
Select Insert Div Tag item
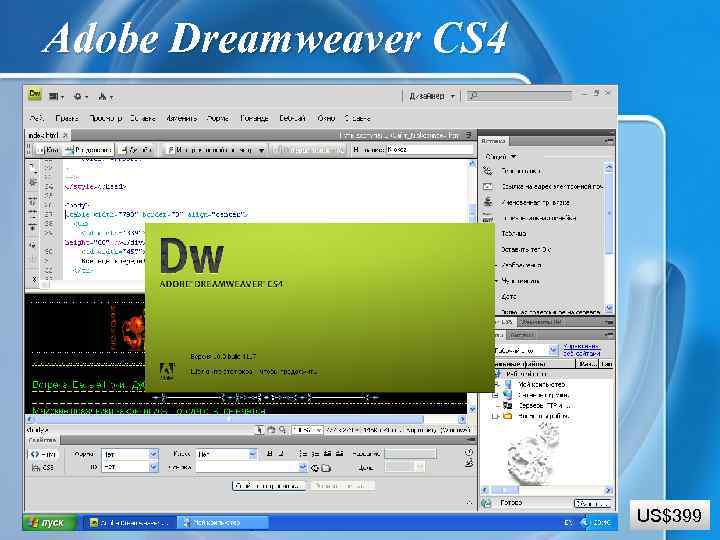[x=525, y=249]
